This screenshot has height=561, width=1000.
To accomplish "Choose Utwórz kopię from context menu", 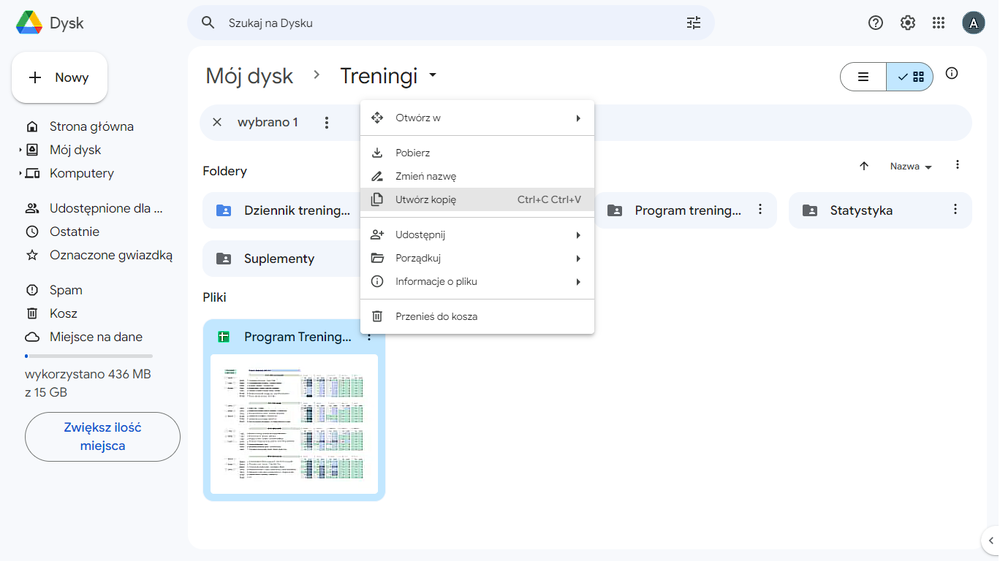I will click(426, 199).
